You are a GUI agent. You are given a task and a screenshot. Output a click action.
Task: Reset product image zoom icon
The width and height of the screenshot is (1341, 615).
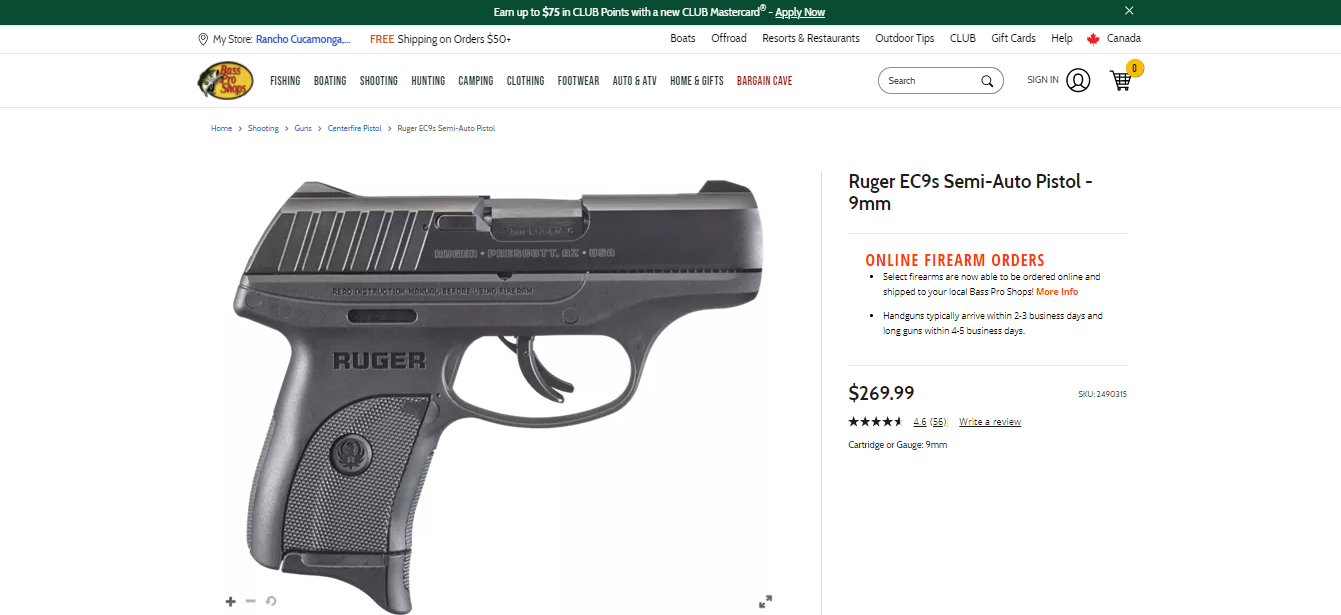271,601
